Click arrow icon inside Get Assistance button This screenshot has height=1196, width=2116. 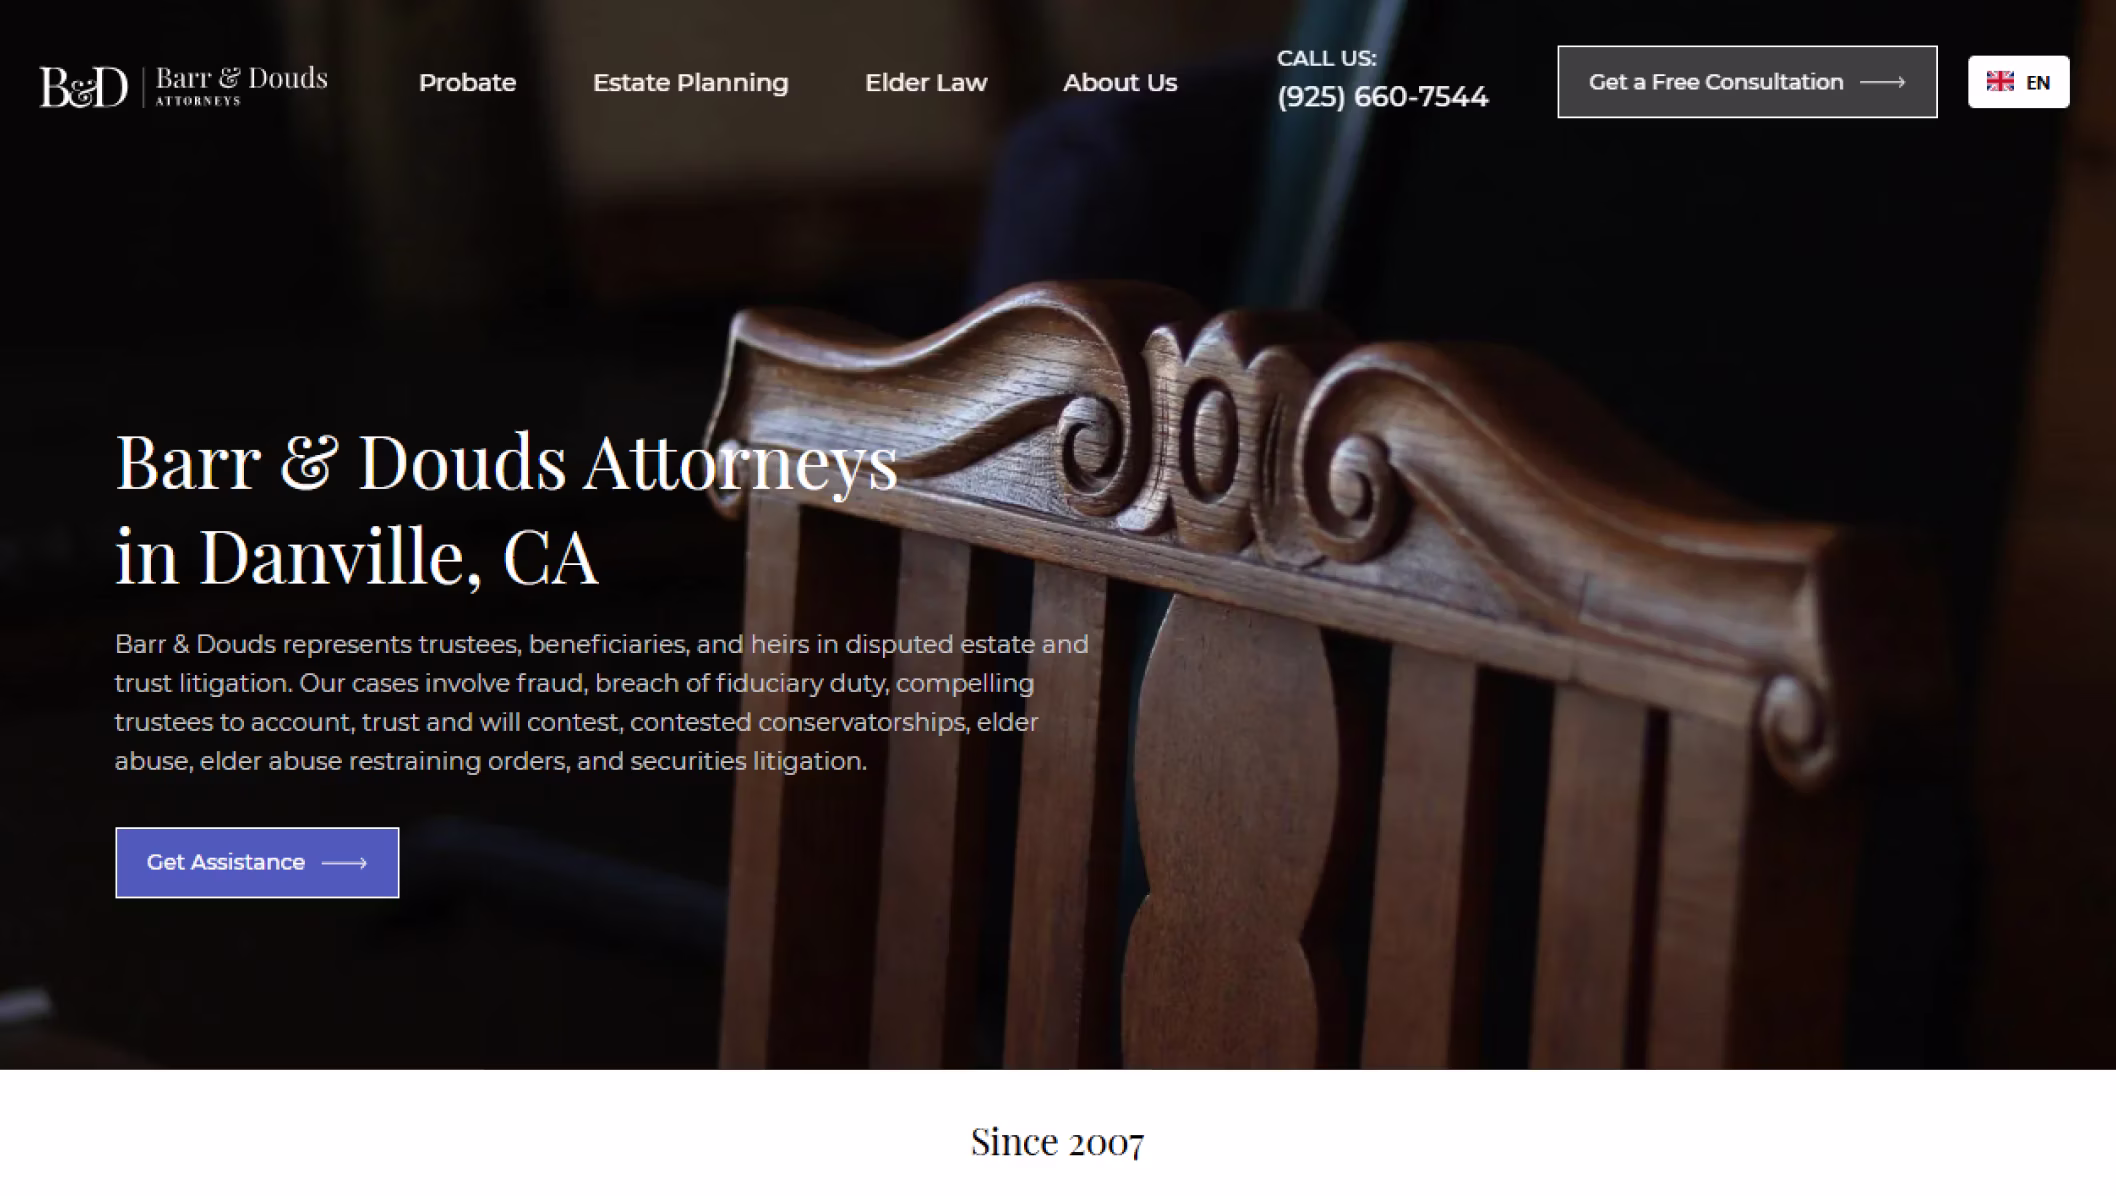click(344, 863)
